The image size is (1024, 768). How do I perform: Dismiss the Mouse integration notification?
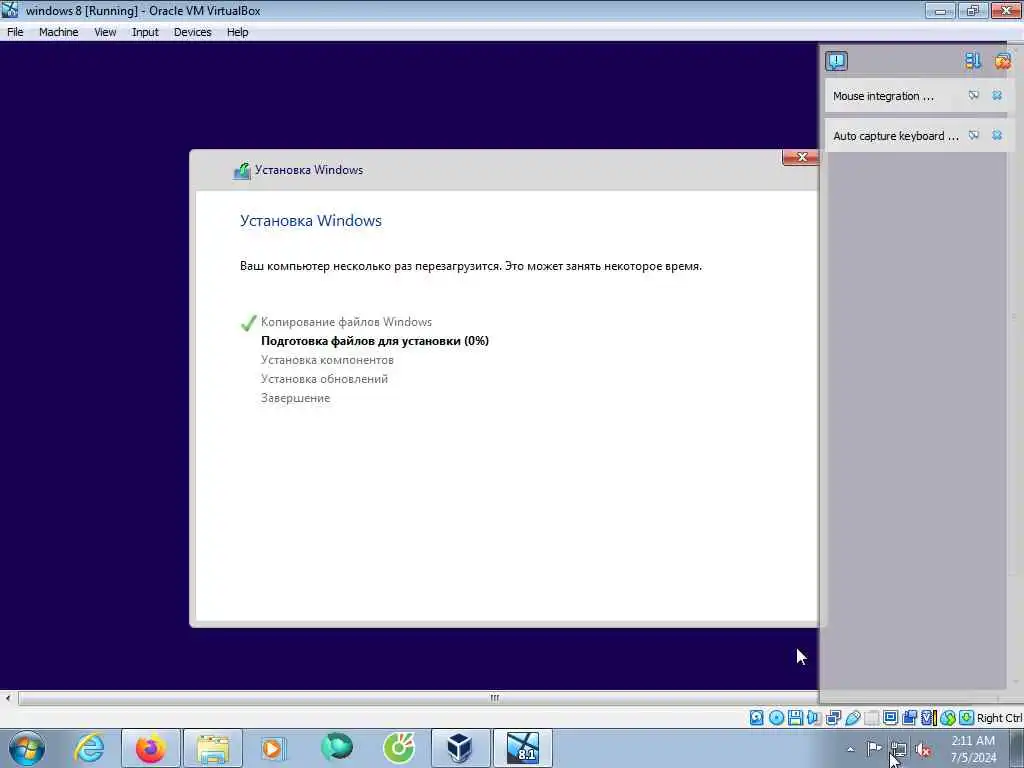(x=997, y=95)
